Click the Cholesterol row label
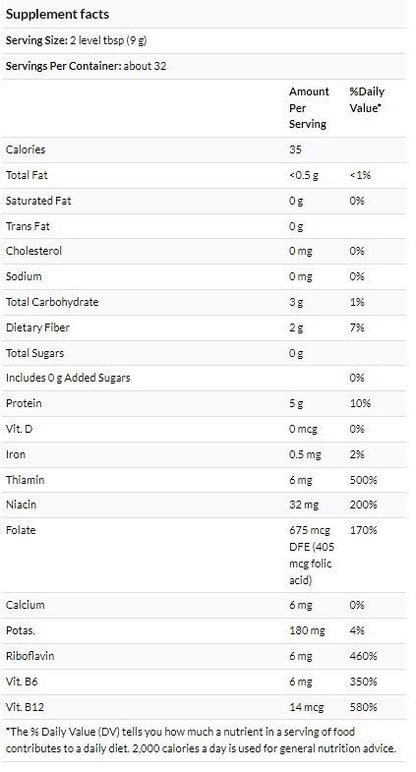This screenshot has width=416, height=772. coord(34,251)
